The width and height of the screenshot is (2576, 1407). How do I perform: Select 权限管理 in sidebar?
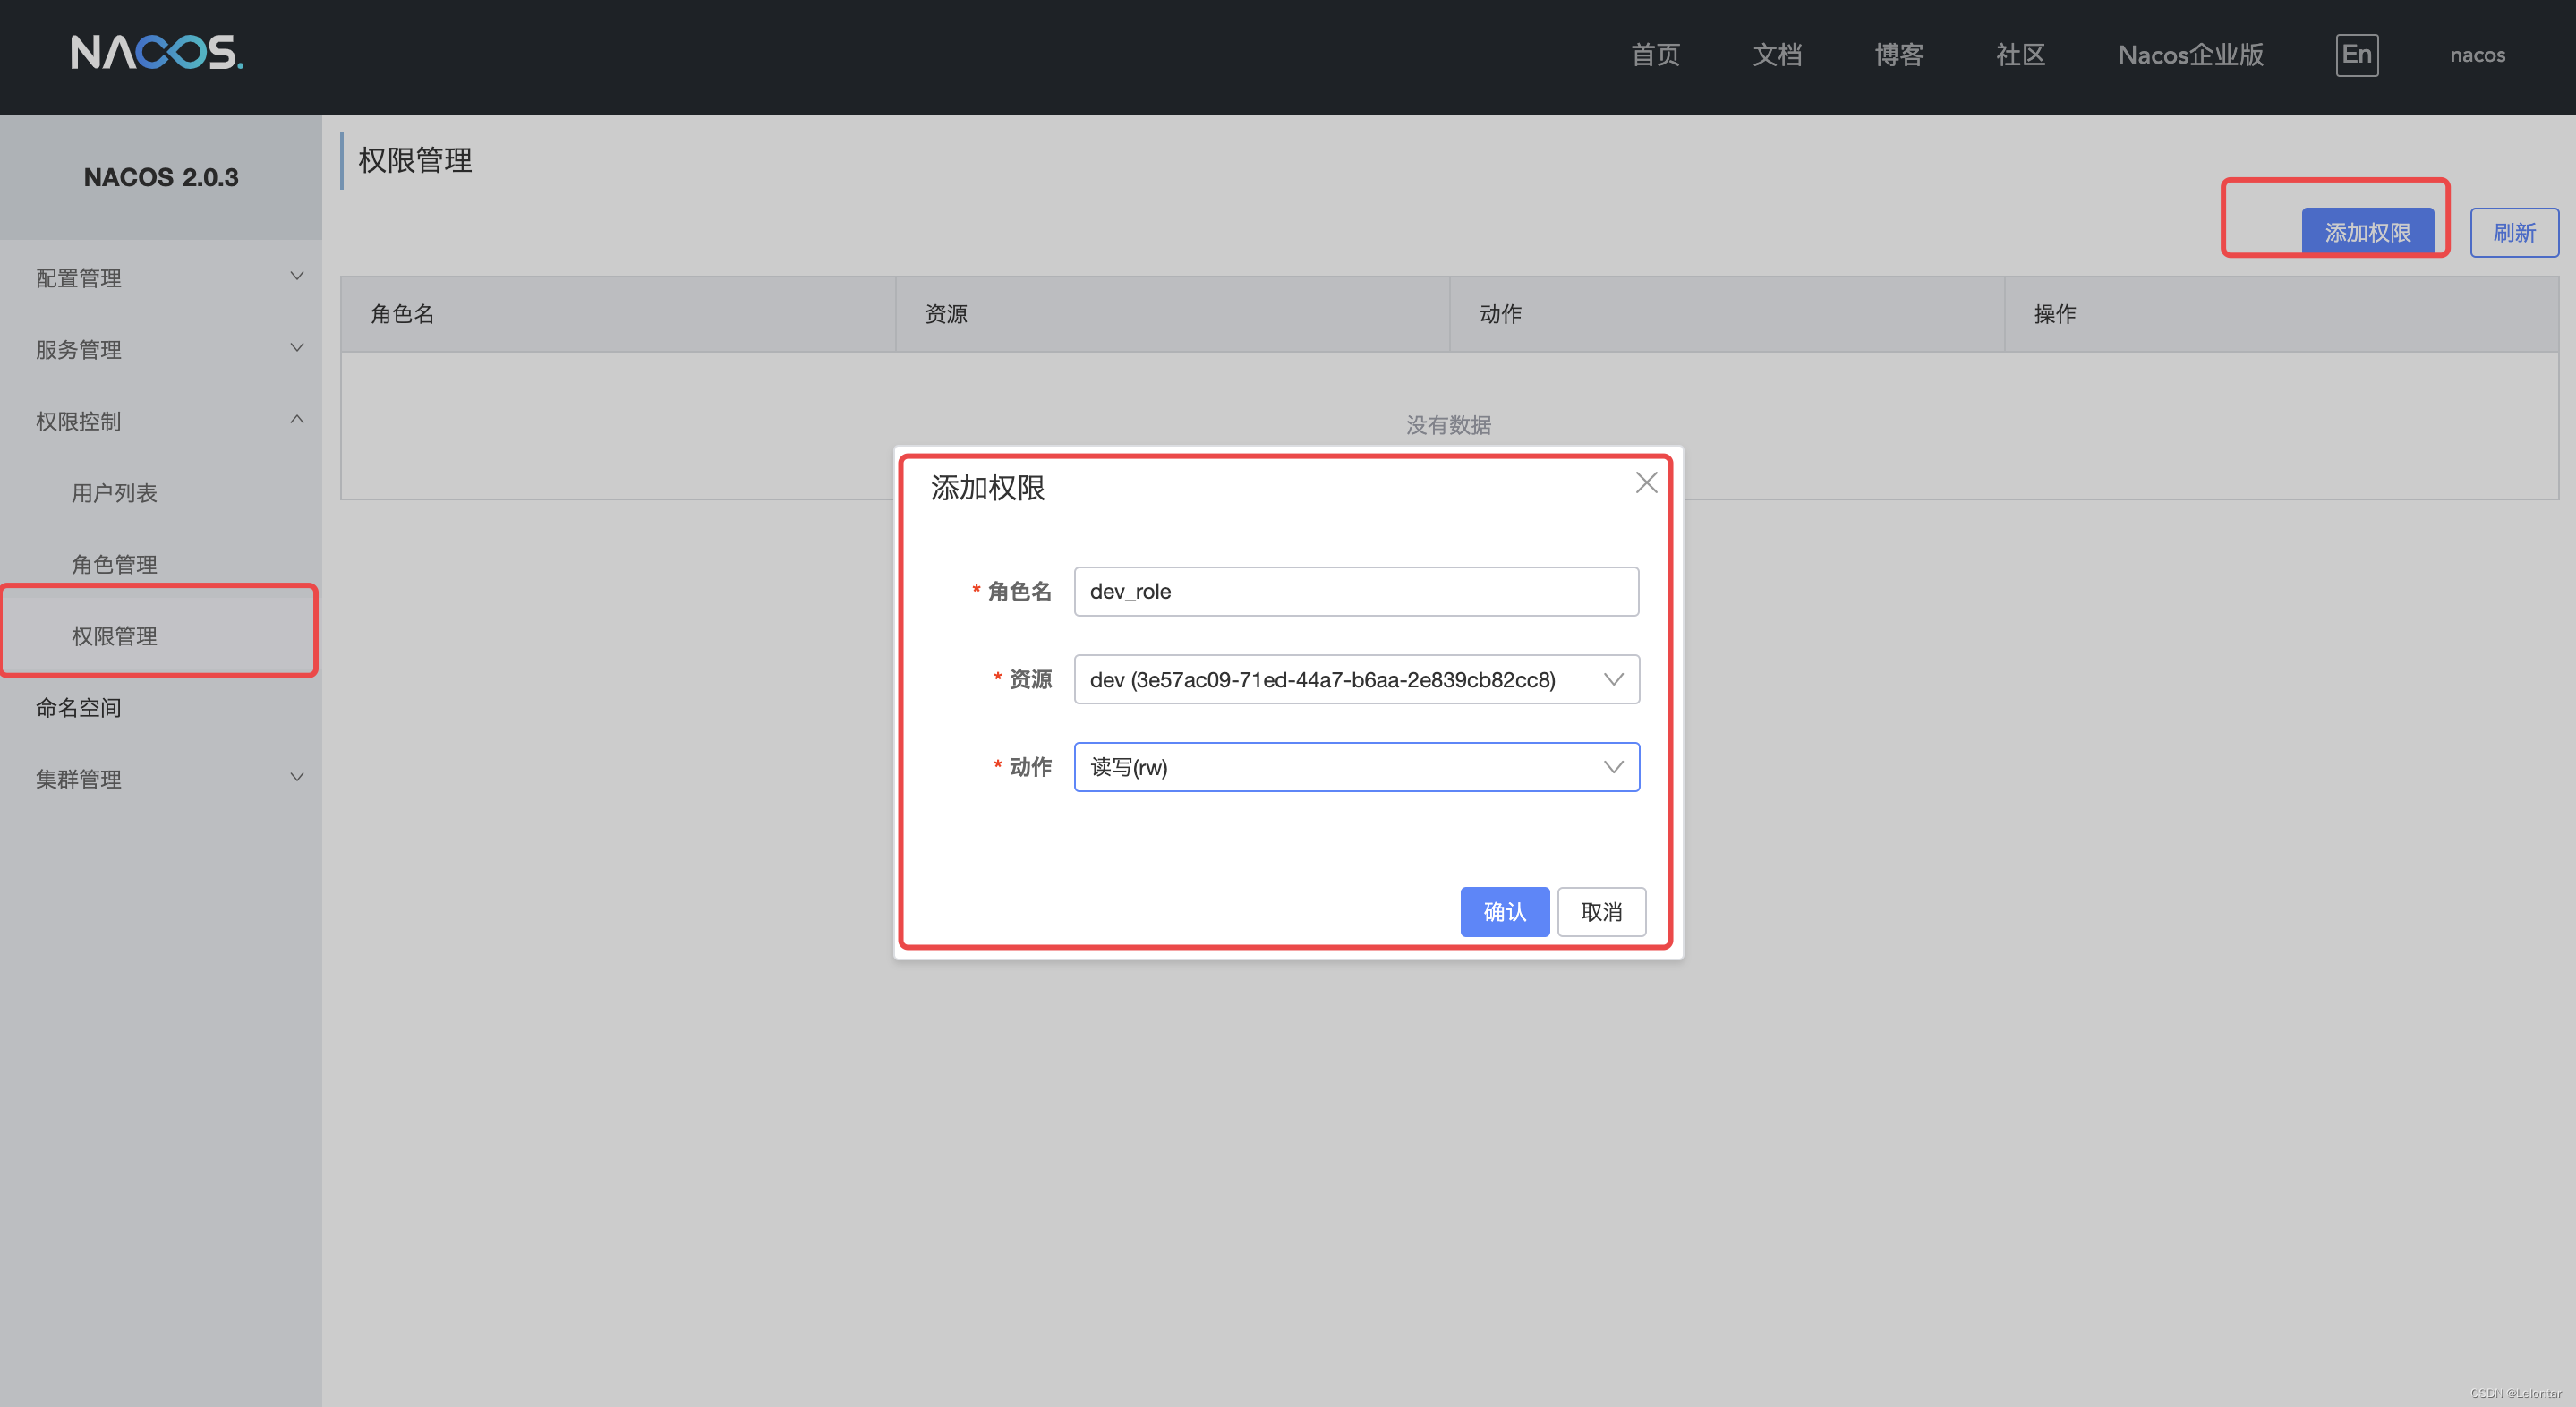tap(114, 636)
